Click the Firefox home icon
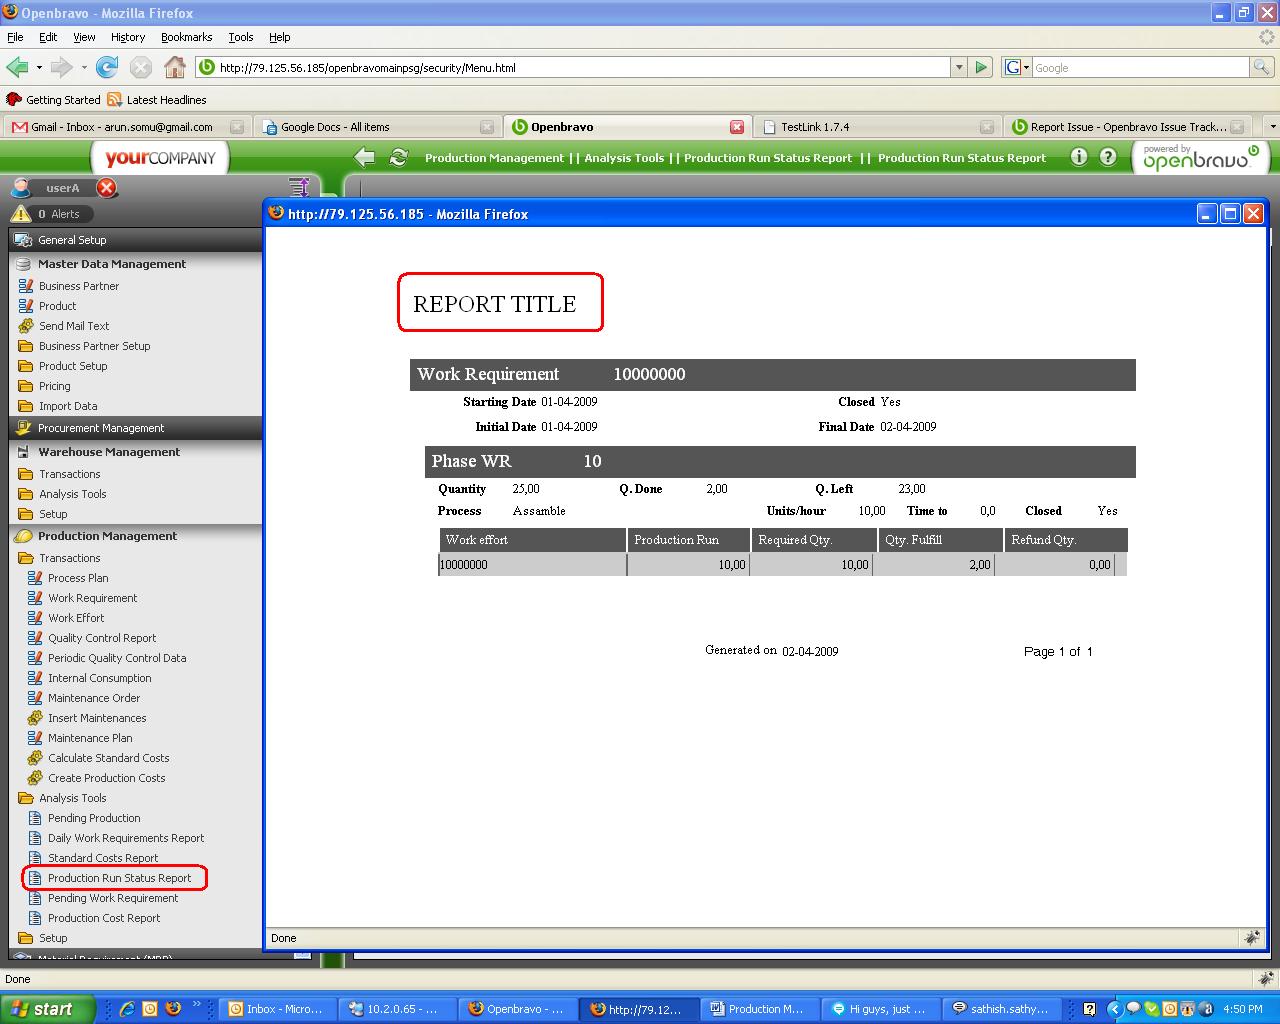 click(175, 68)
